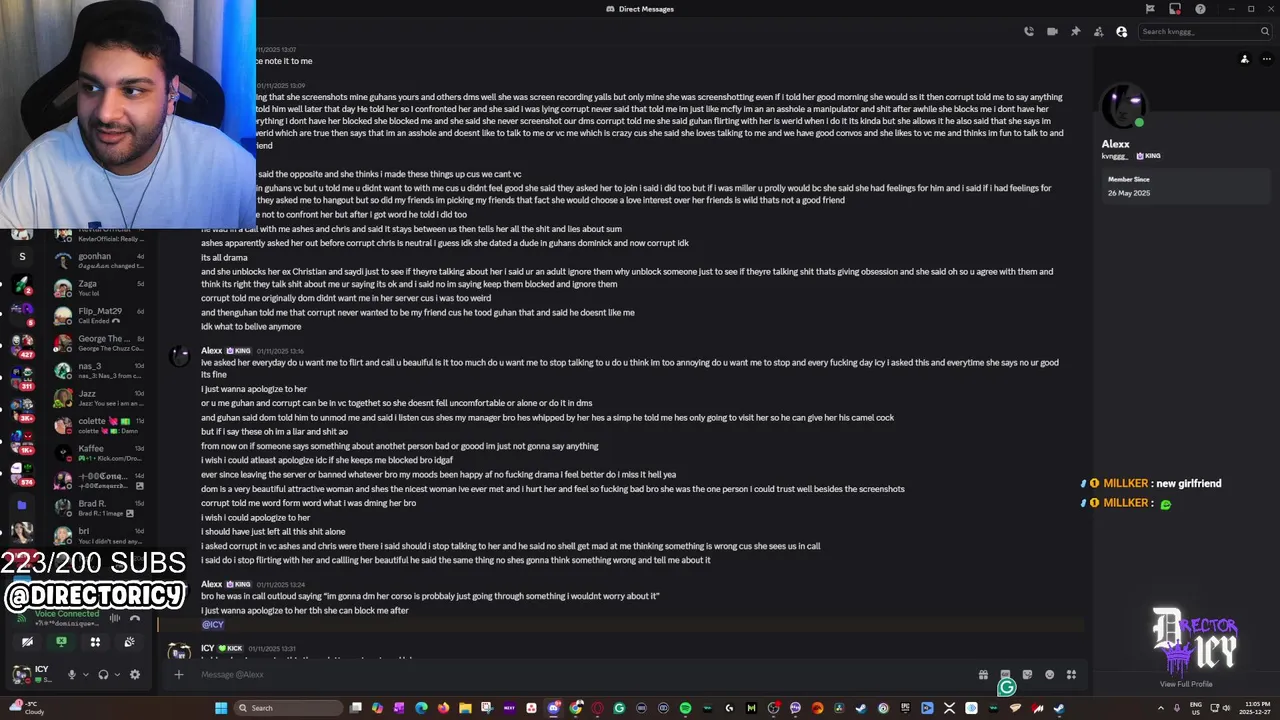Start a voice call with Alexx
Image resolution: width=1280 pixels, height=720 pixels.
coord(1028,32)
